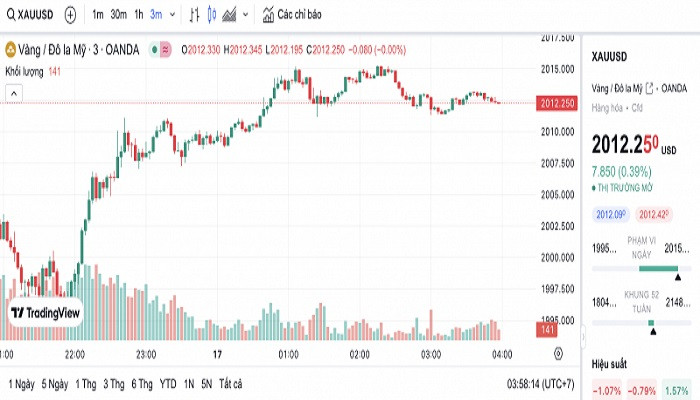Image resolution: width=700 pixels, height=400 pixels.
Task: Select the bar chart style icon
Action: pos(193,15)
